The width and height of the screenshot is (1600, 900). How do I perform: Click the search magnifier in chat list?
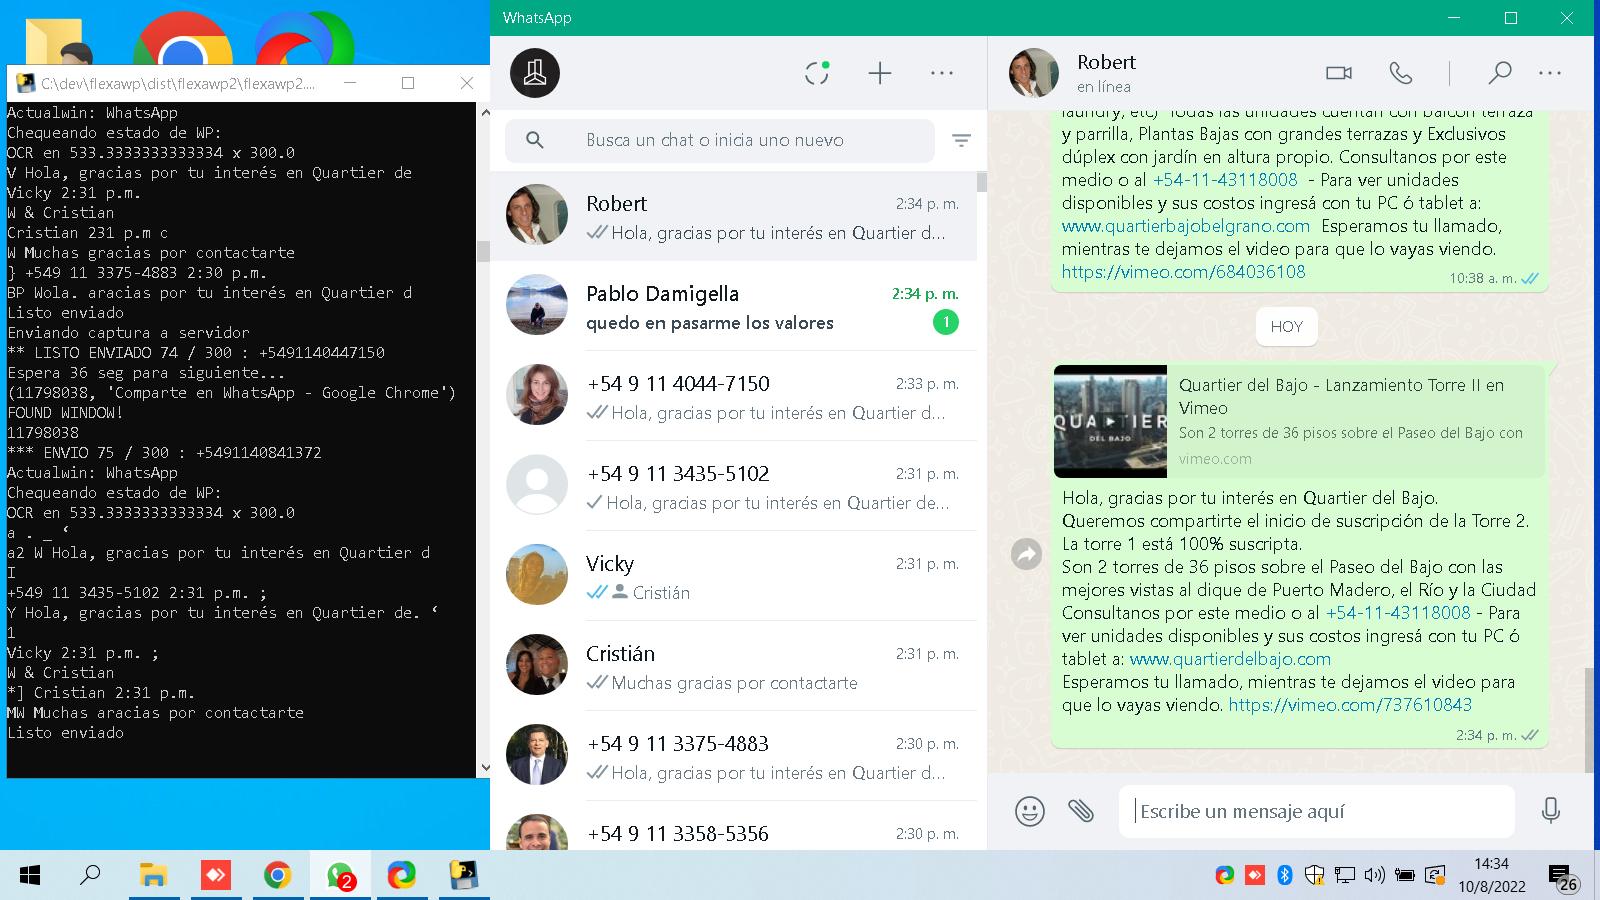pyautogui.click(x=535, y=140)
